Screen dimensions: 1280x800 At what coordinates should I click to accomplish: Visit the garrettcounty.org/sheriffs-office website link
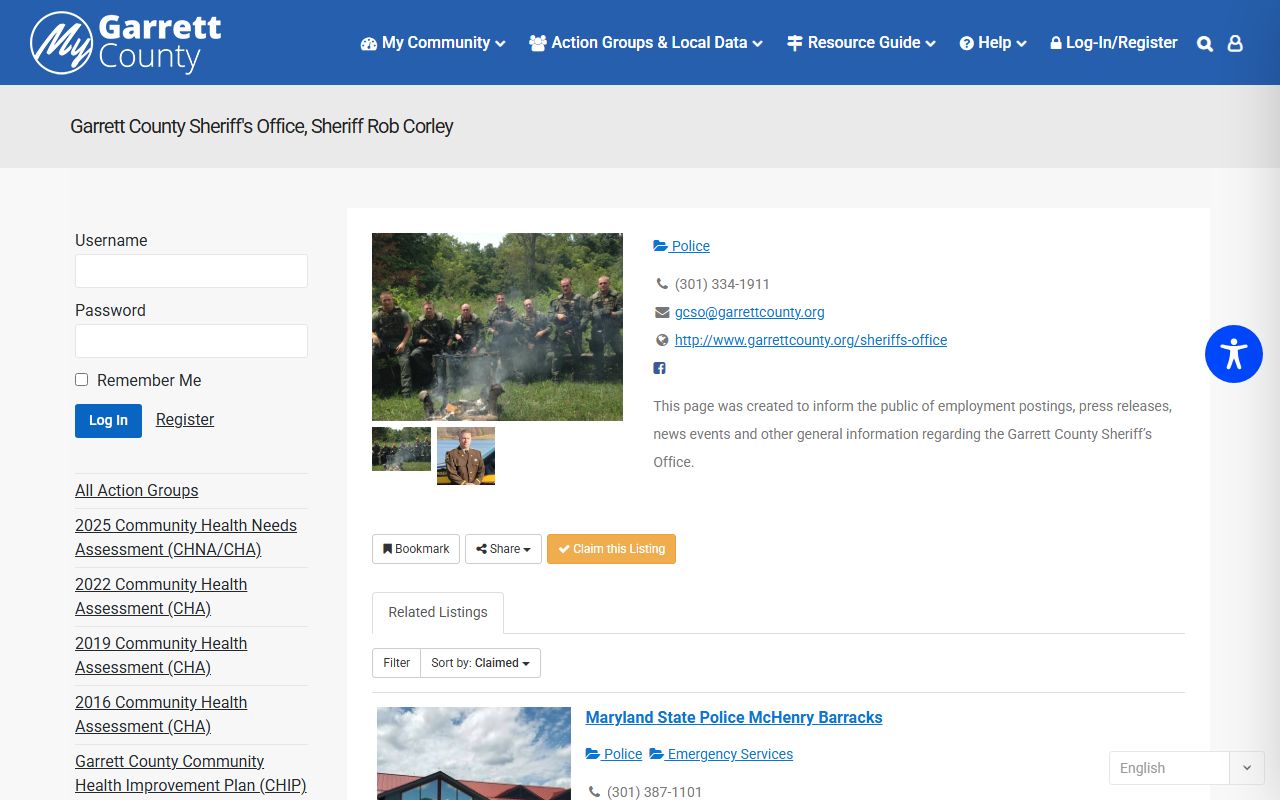[811, 340]
